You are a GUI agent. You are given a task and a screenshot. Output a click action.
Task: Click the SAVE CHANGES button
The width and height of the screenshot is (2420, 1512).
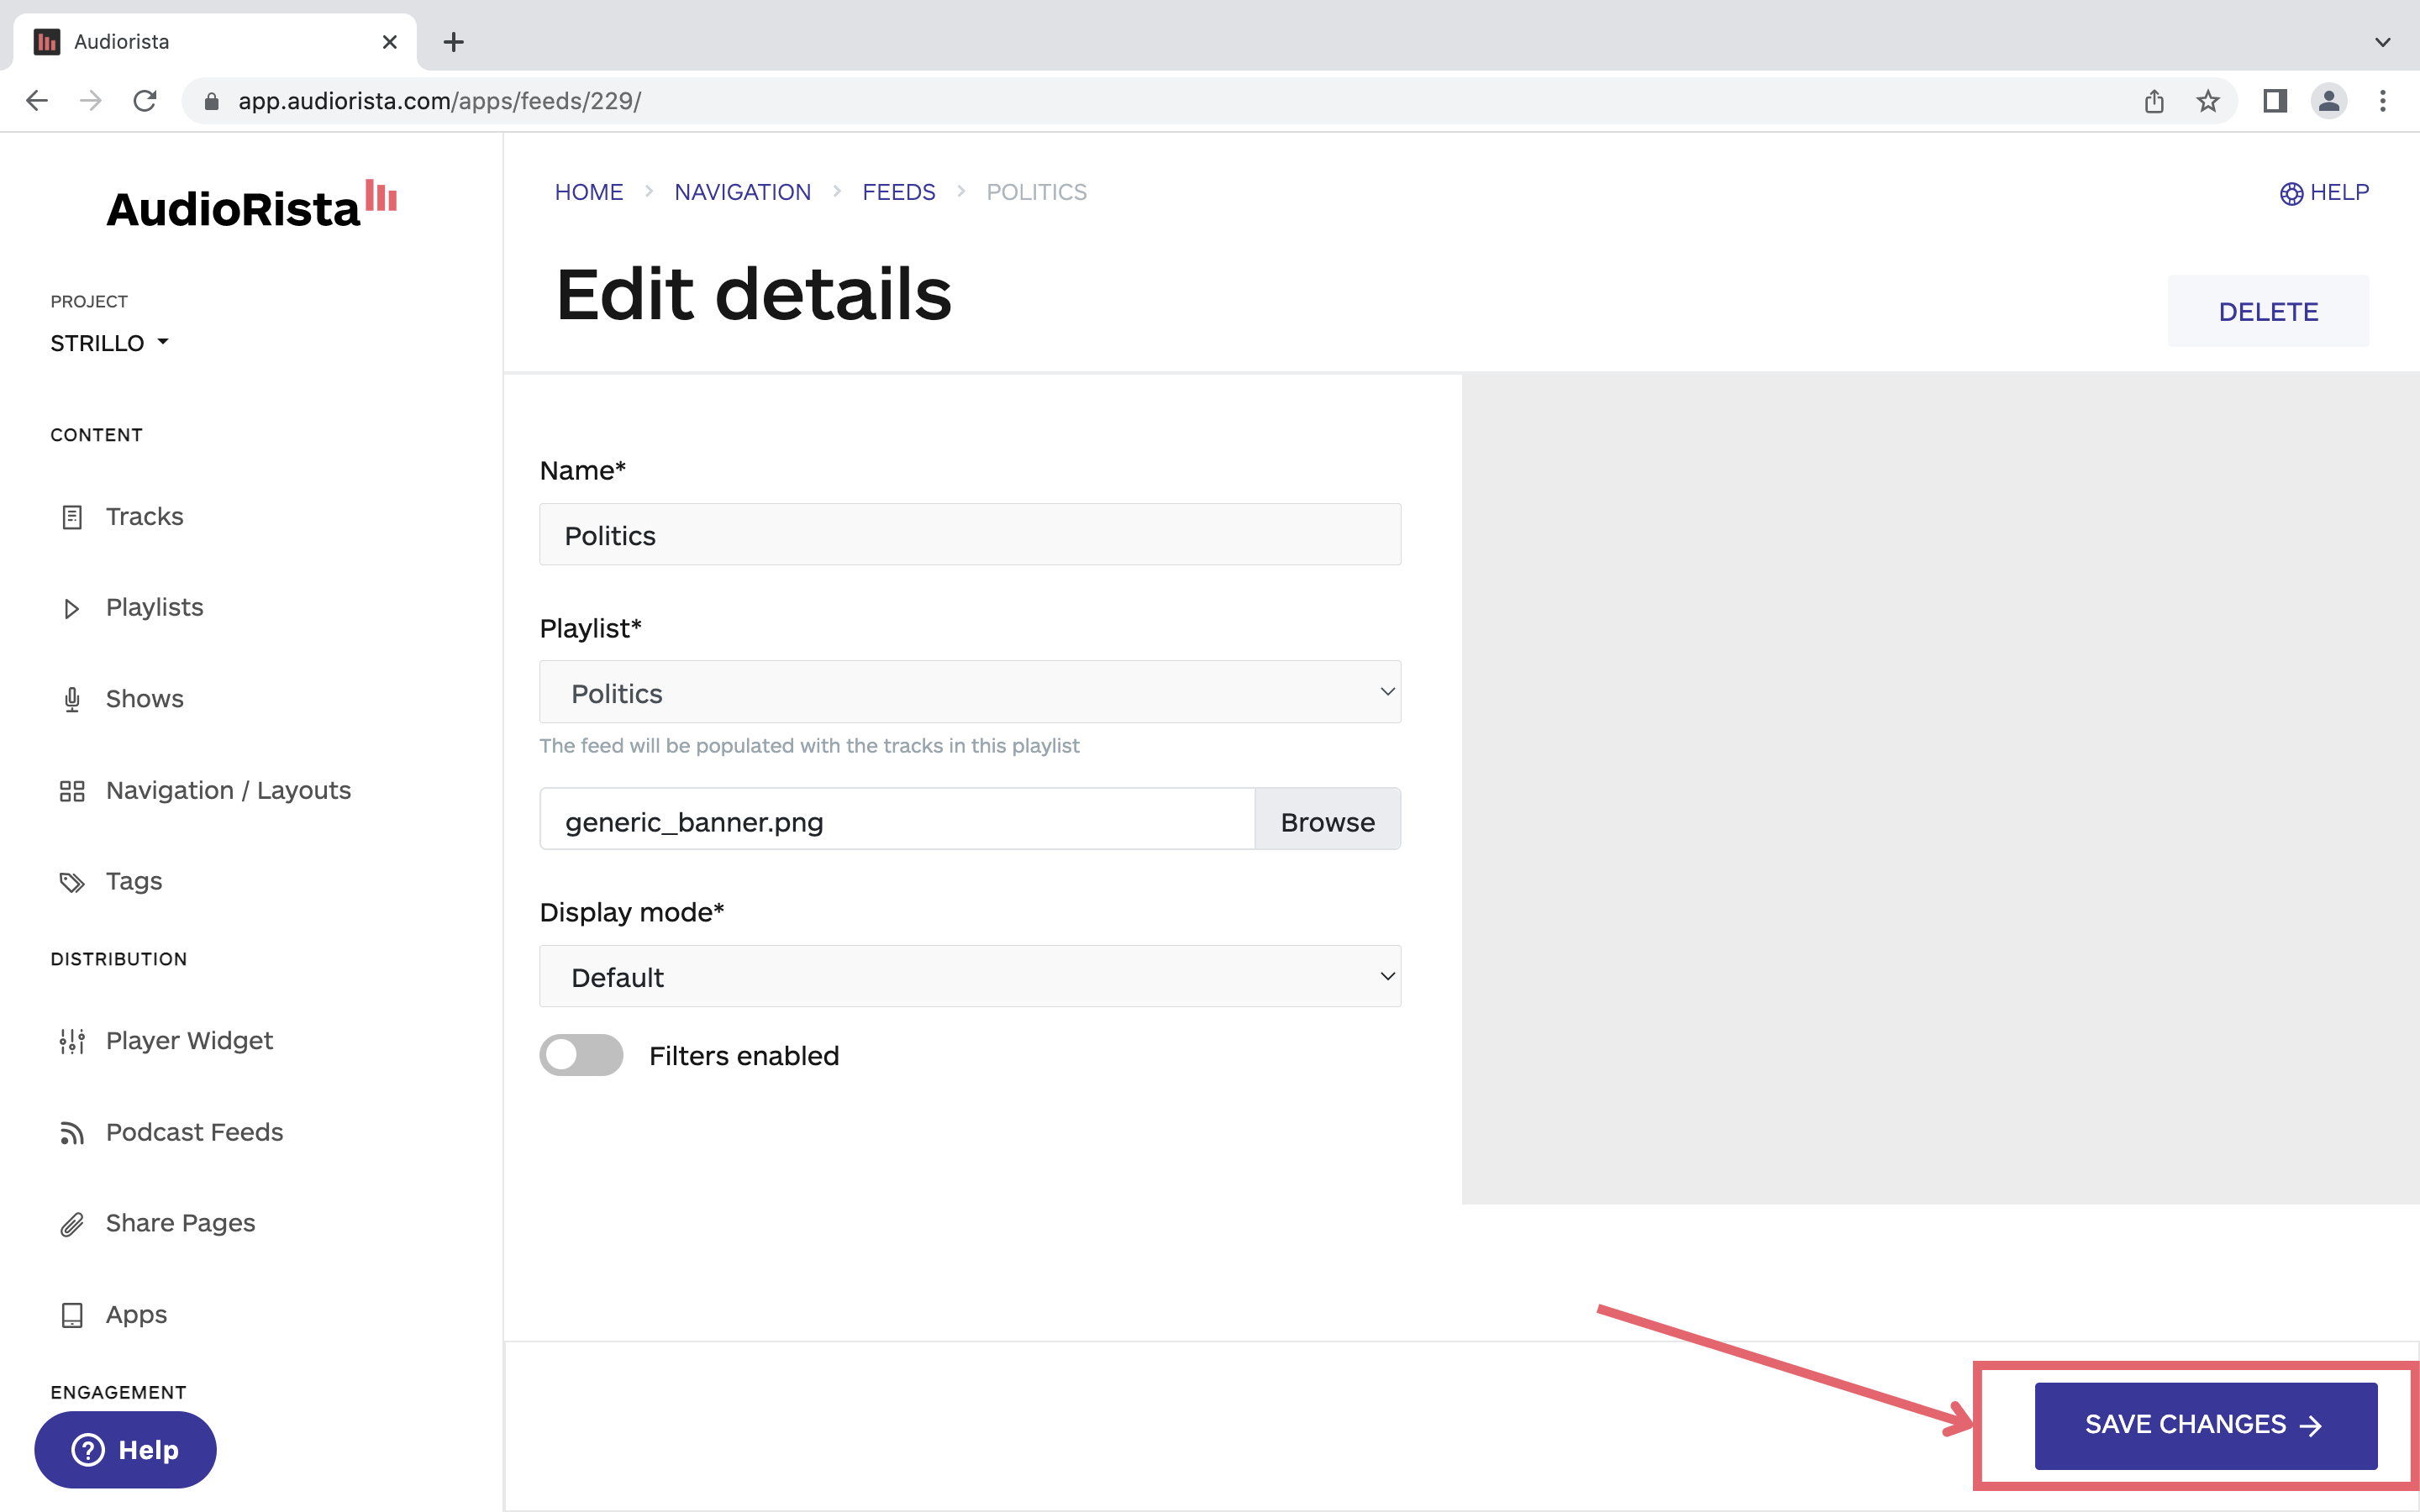[2205, 1425]
